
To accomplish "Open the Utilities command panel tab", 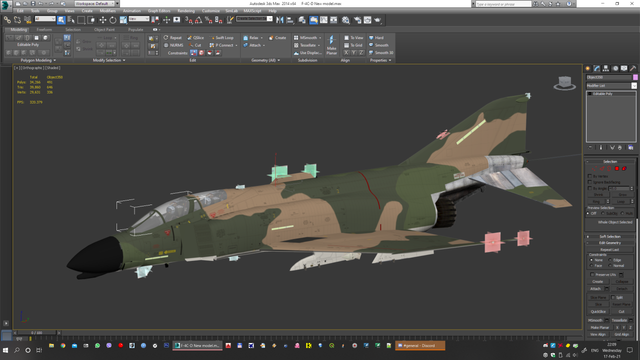I will point(633,69).
